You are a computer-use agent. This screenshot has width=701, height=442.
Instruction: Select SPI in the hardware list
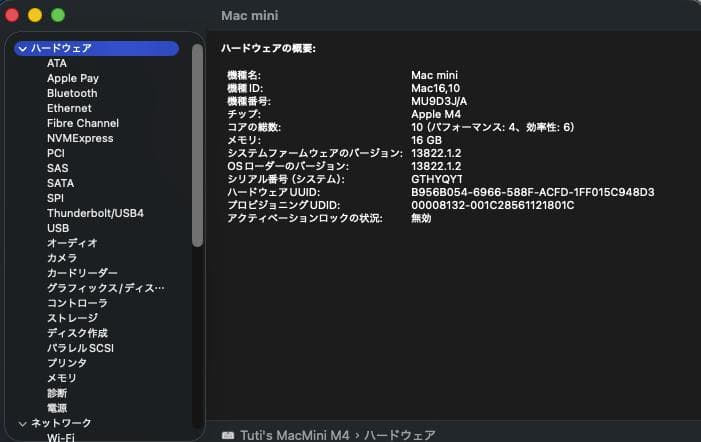pos(55,198)
